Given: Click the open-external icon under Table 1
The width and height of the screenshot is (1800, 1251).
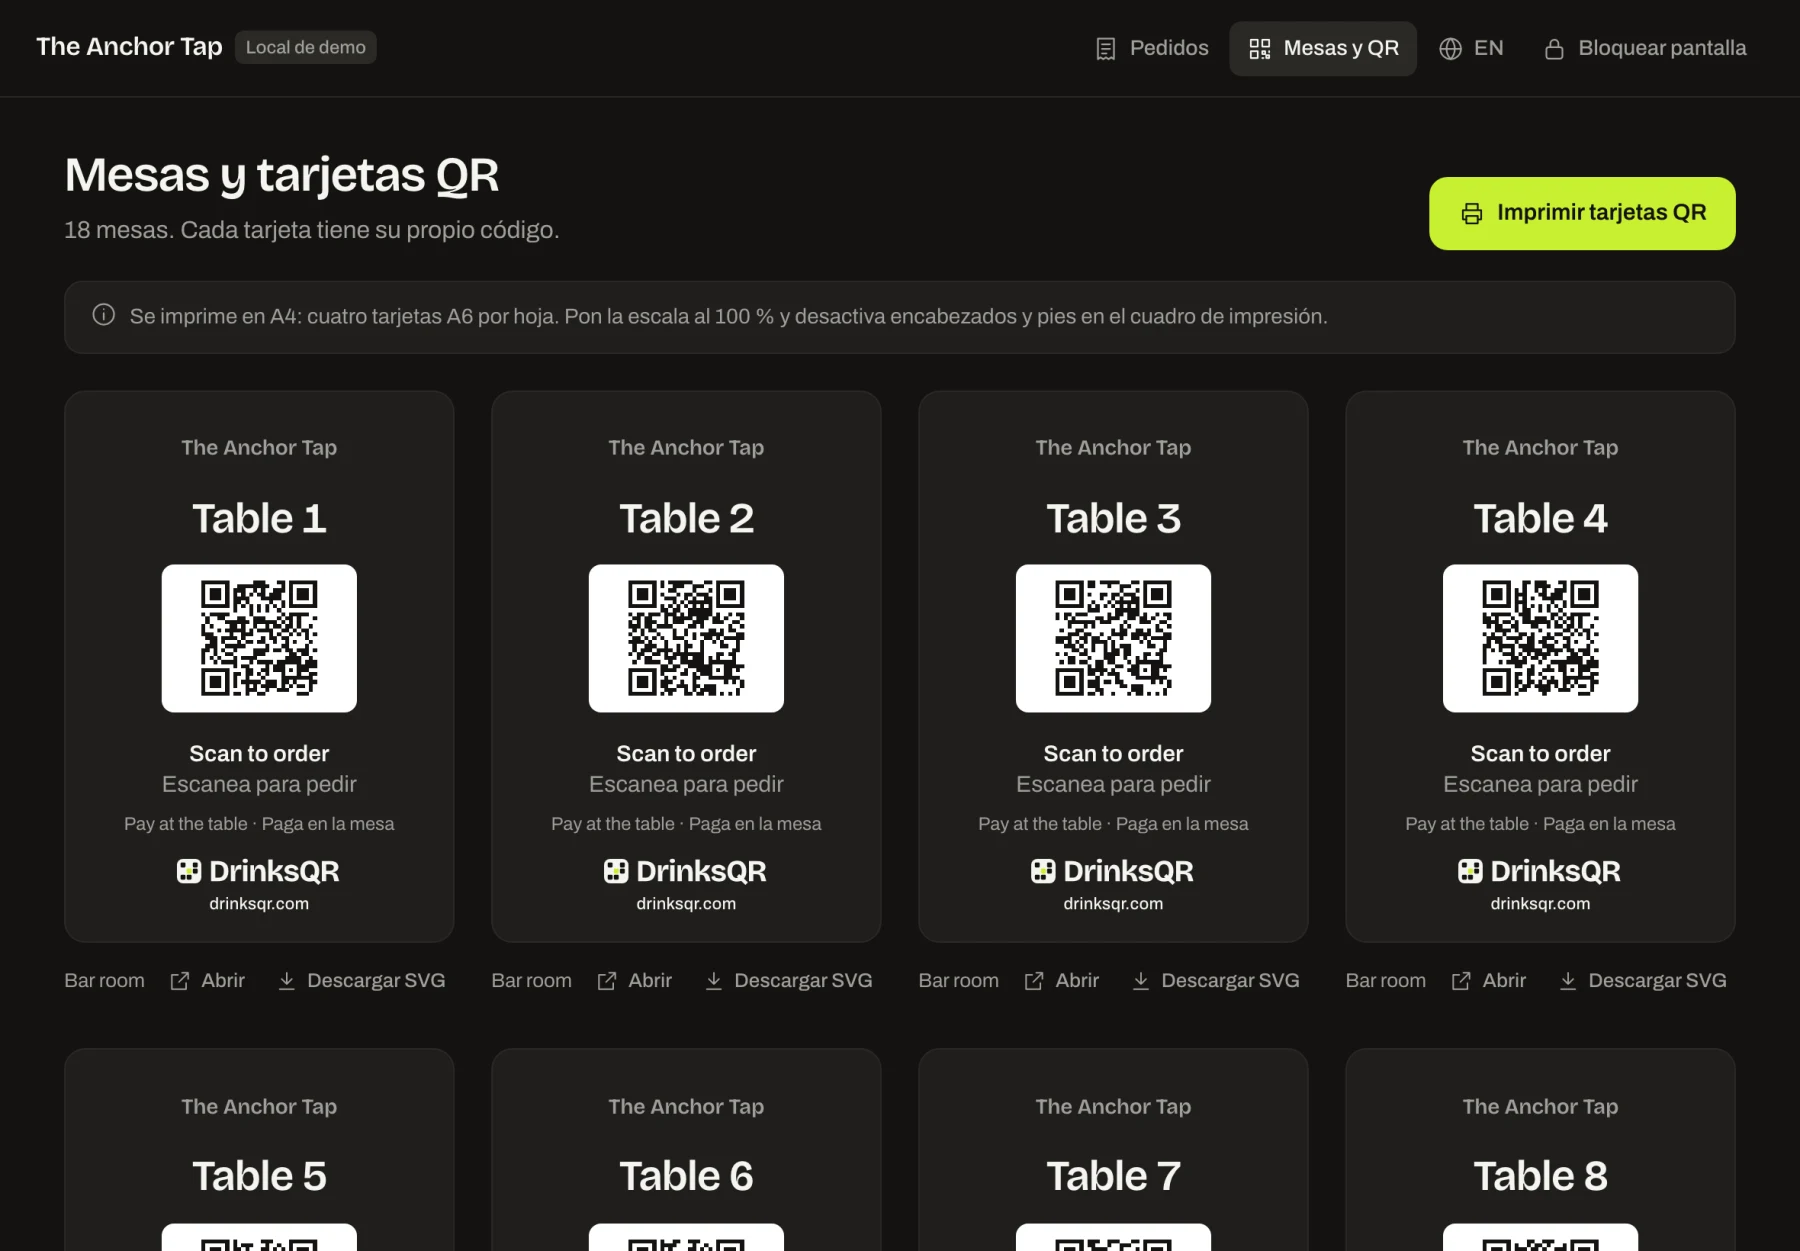Looking at the screenshot, I should (x=180, y=981).
